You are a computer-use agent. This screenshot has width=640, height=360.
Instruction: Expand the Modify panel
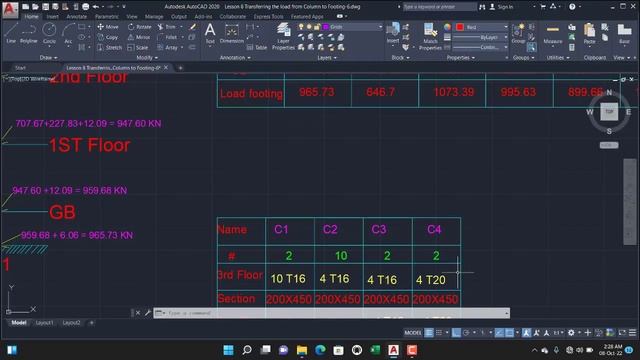tap(147, 58)
